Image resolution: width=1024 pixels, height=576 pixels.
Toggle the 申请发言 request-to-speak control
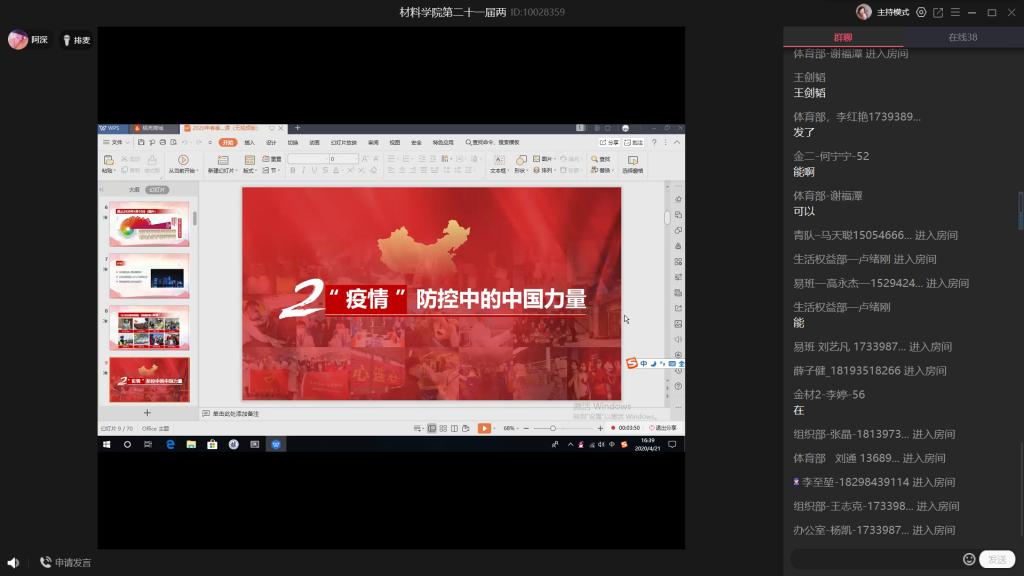pyautogui.click(x=65, y=563)
